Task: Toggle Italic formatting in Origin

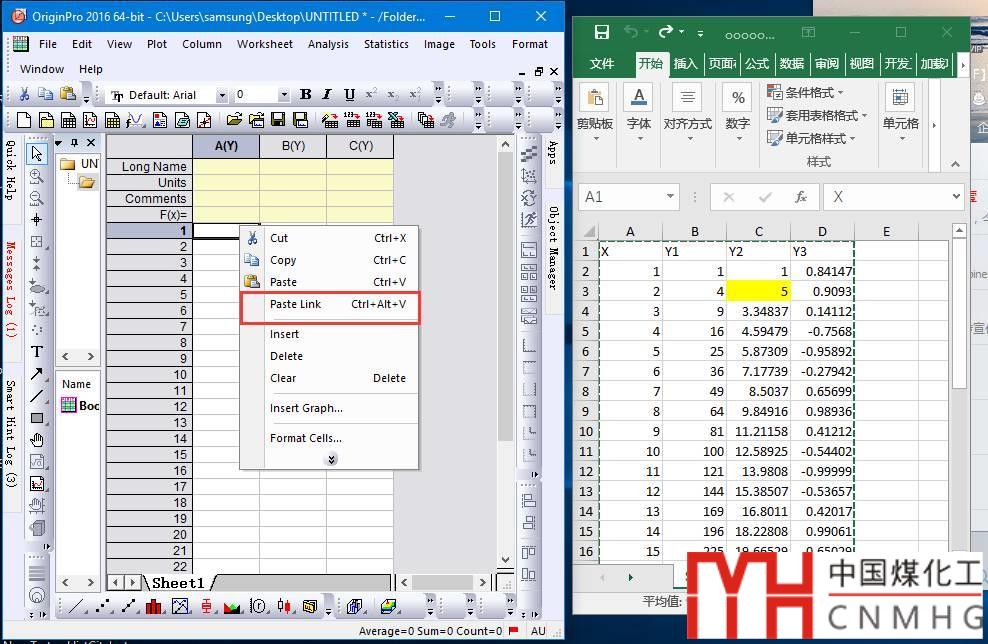Action: coord(328,95)
